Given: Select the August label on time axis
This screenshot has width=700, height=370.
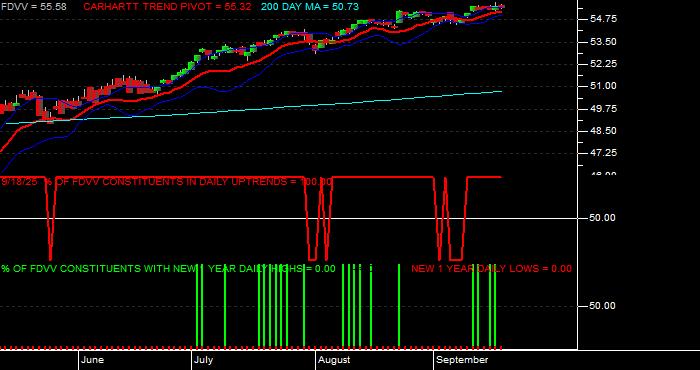Looking at the screenshot, I should (x=334, y=360).
